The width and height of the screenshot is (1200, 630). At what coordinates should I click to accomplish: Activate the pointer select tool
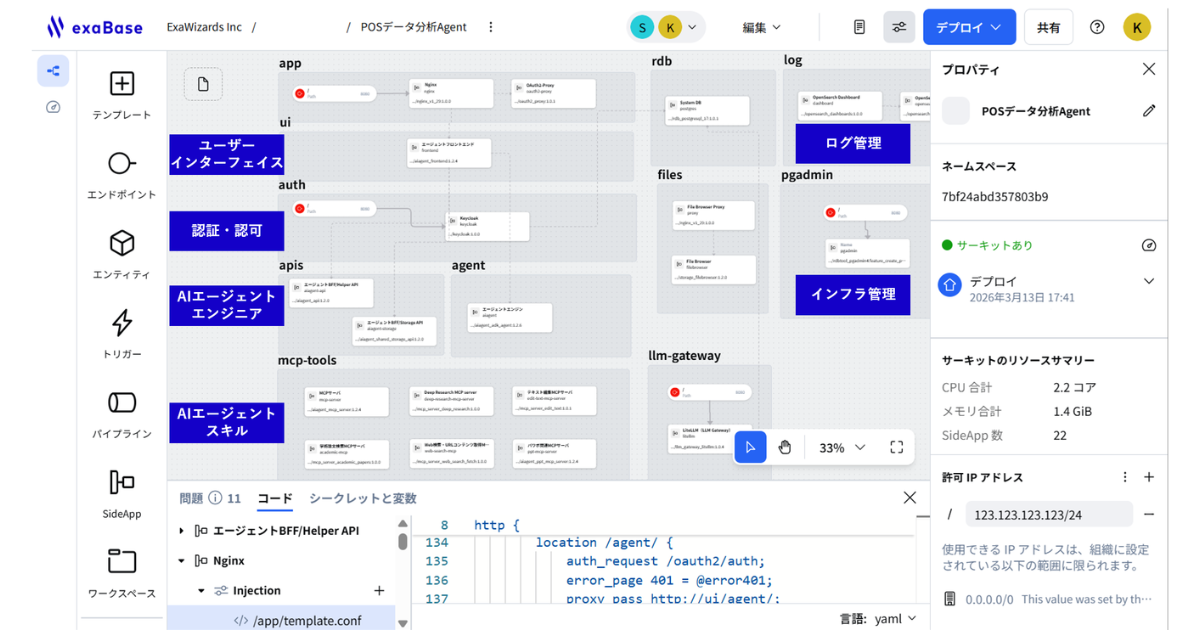(x=751, y=447)
